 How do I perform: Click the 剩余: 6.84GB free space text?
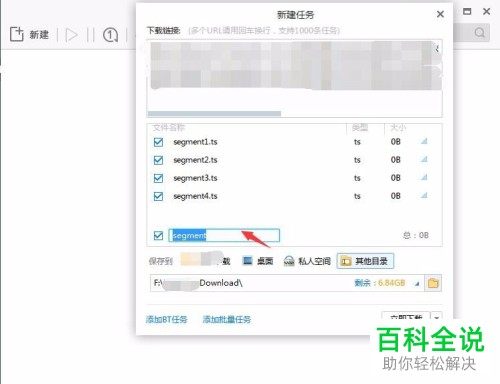[x=380, y=283]
